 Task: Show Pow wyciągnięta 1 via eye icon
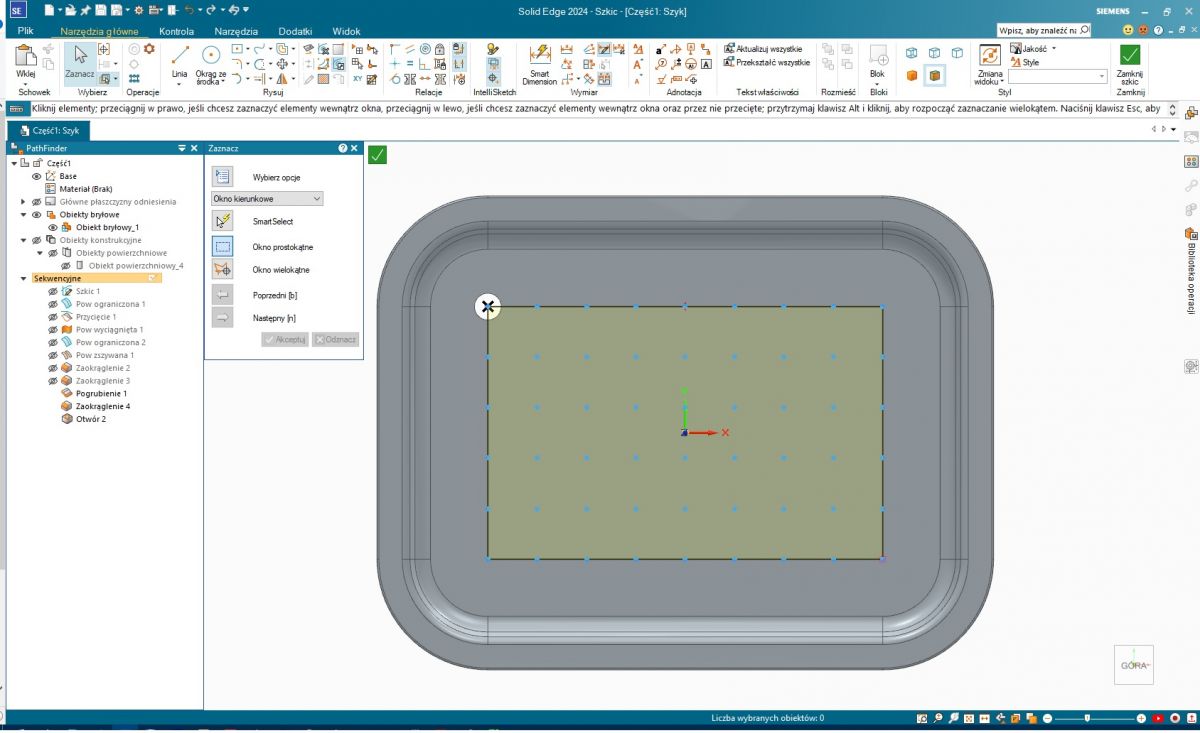coord(54,329)
